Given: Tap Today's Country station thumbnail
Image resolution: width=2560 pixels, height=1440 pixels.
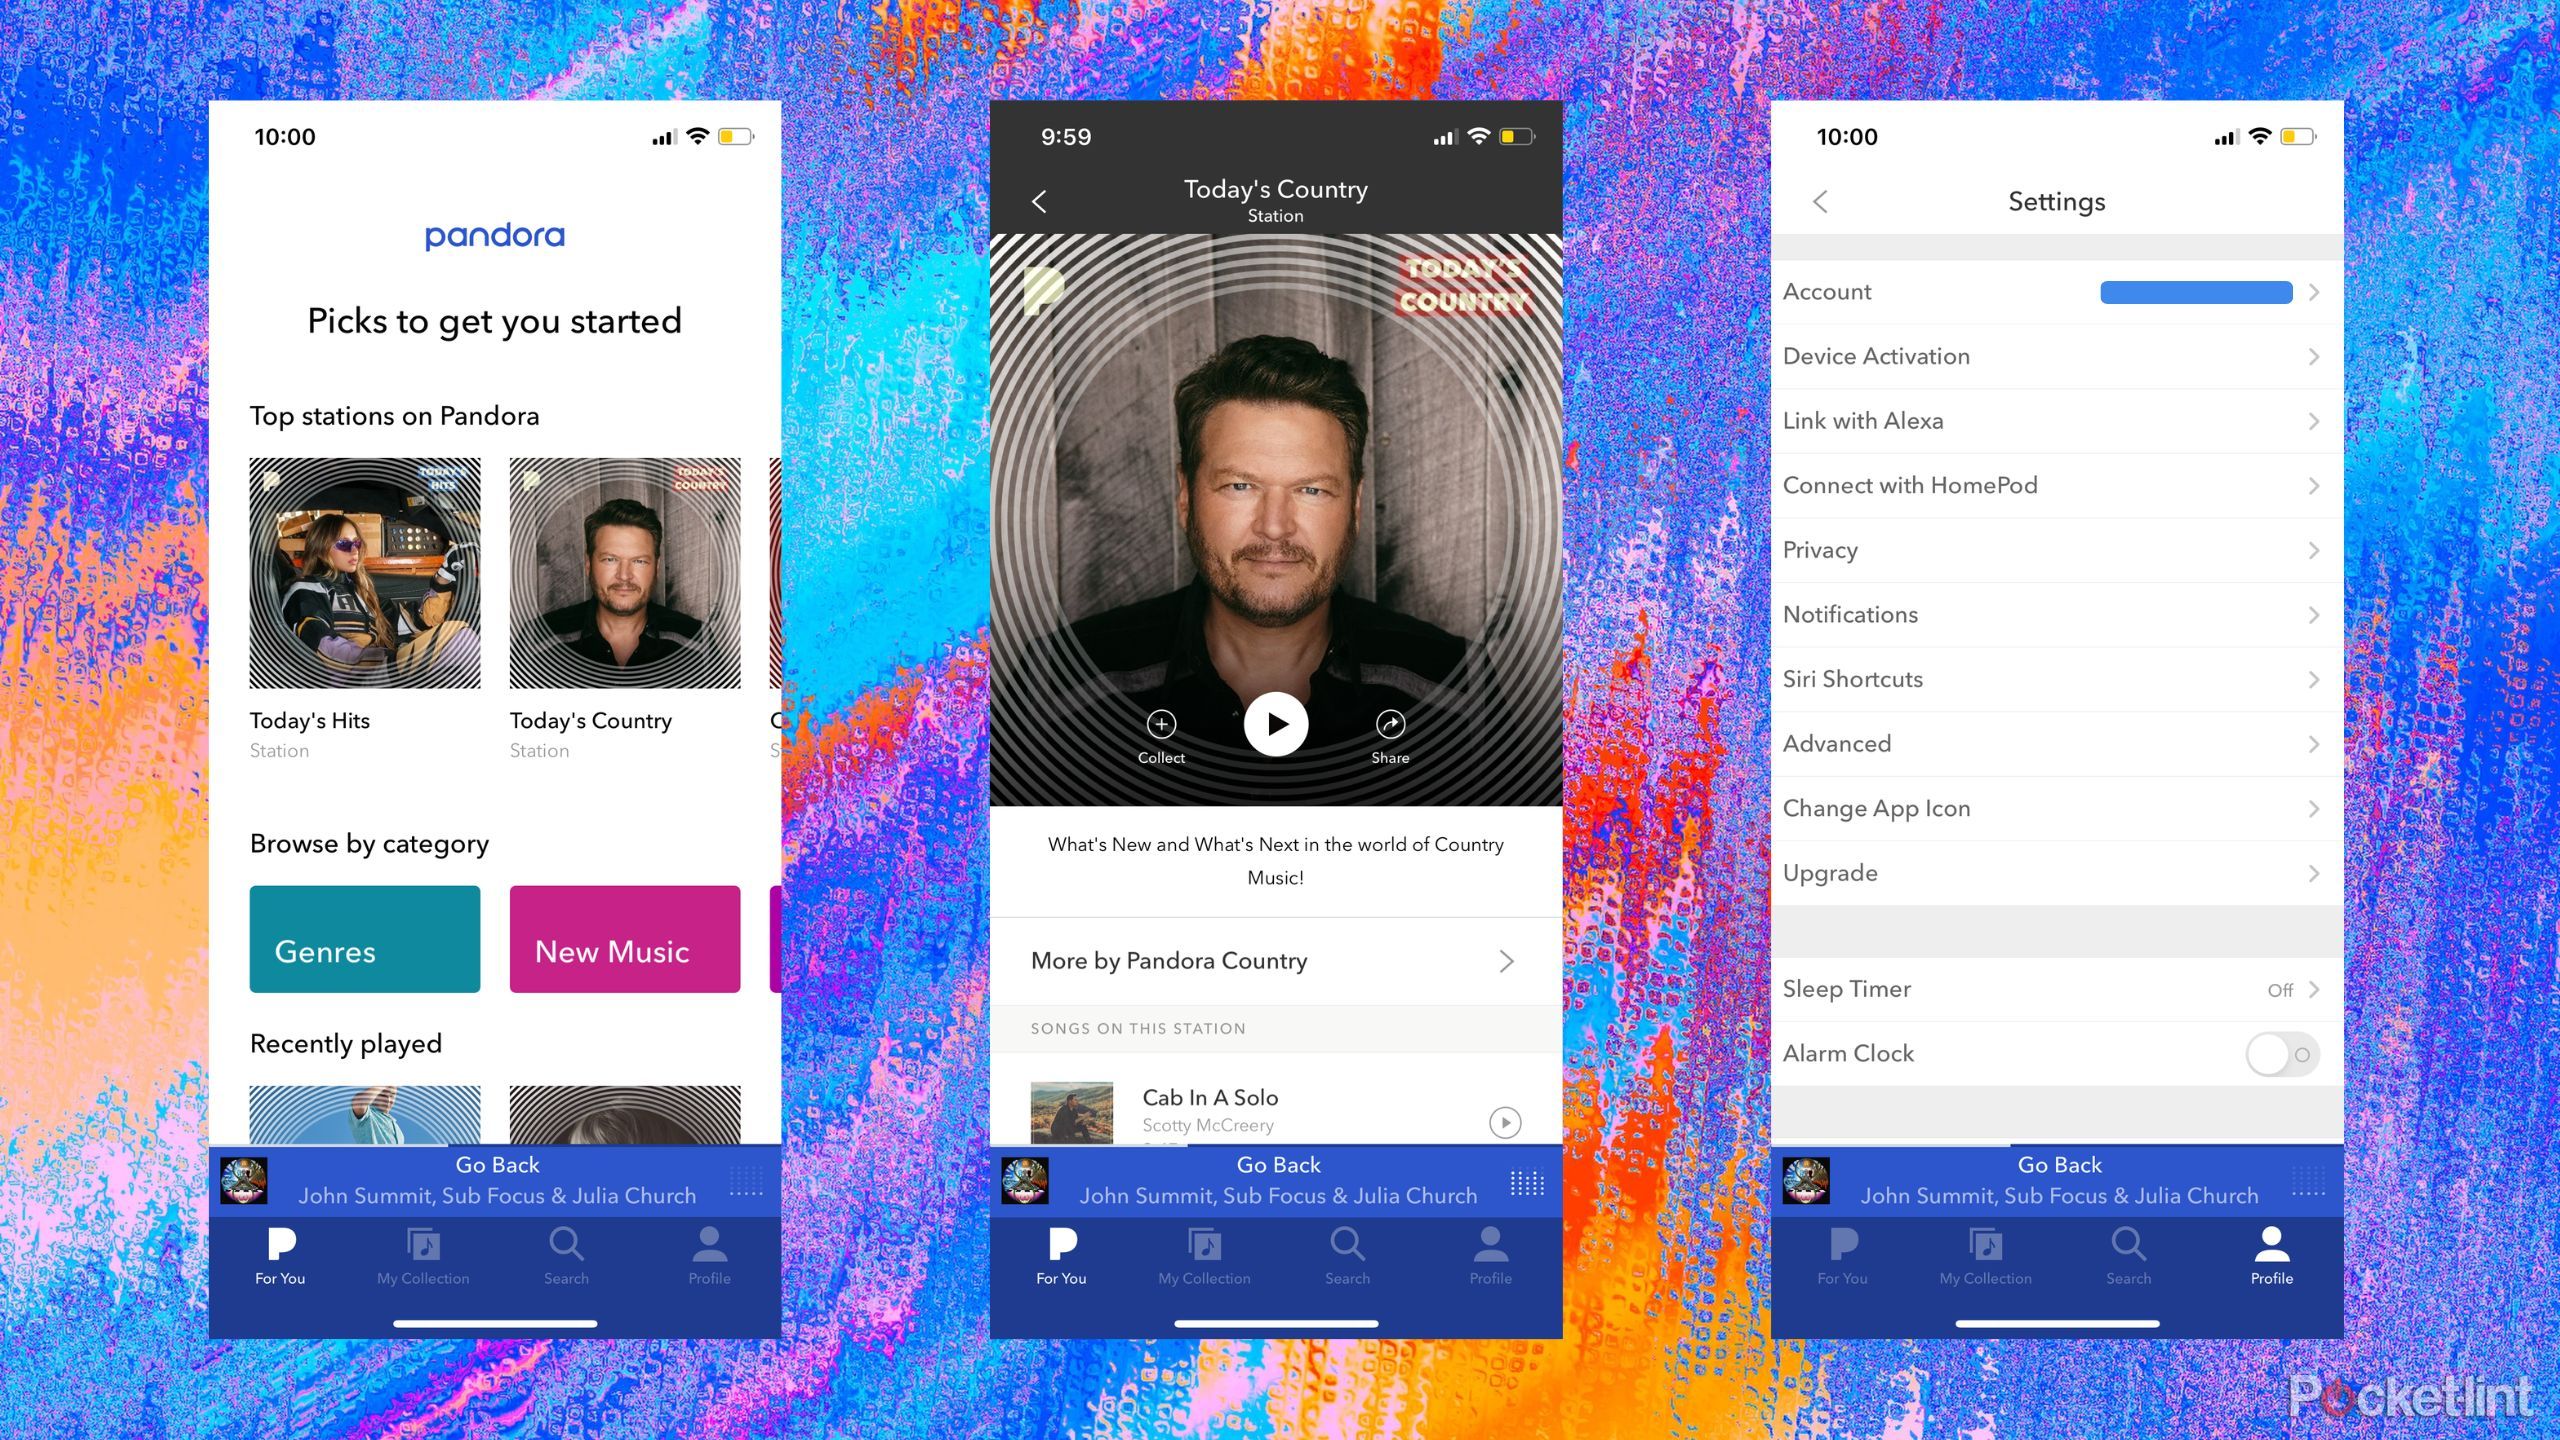Looking at the screenshot, I should (621, 571).
